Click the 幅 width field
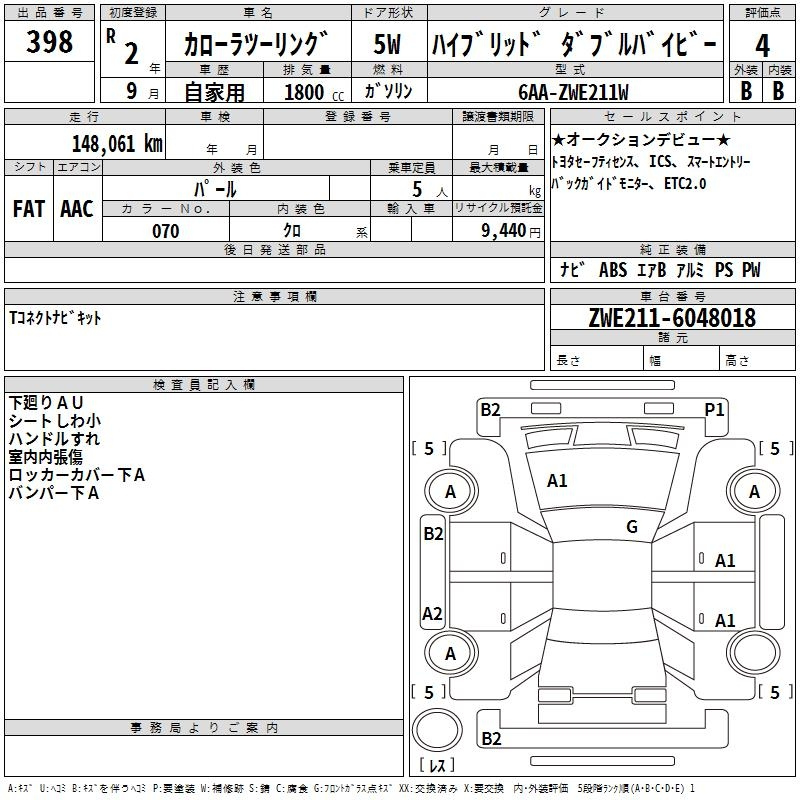 tap(682, 360)
